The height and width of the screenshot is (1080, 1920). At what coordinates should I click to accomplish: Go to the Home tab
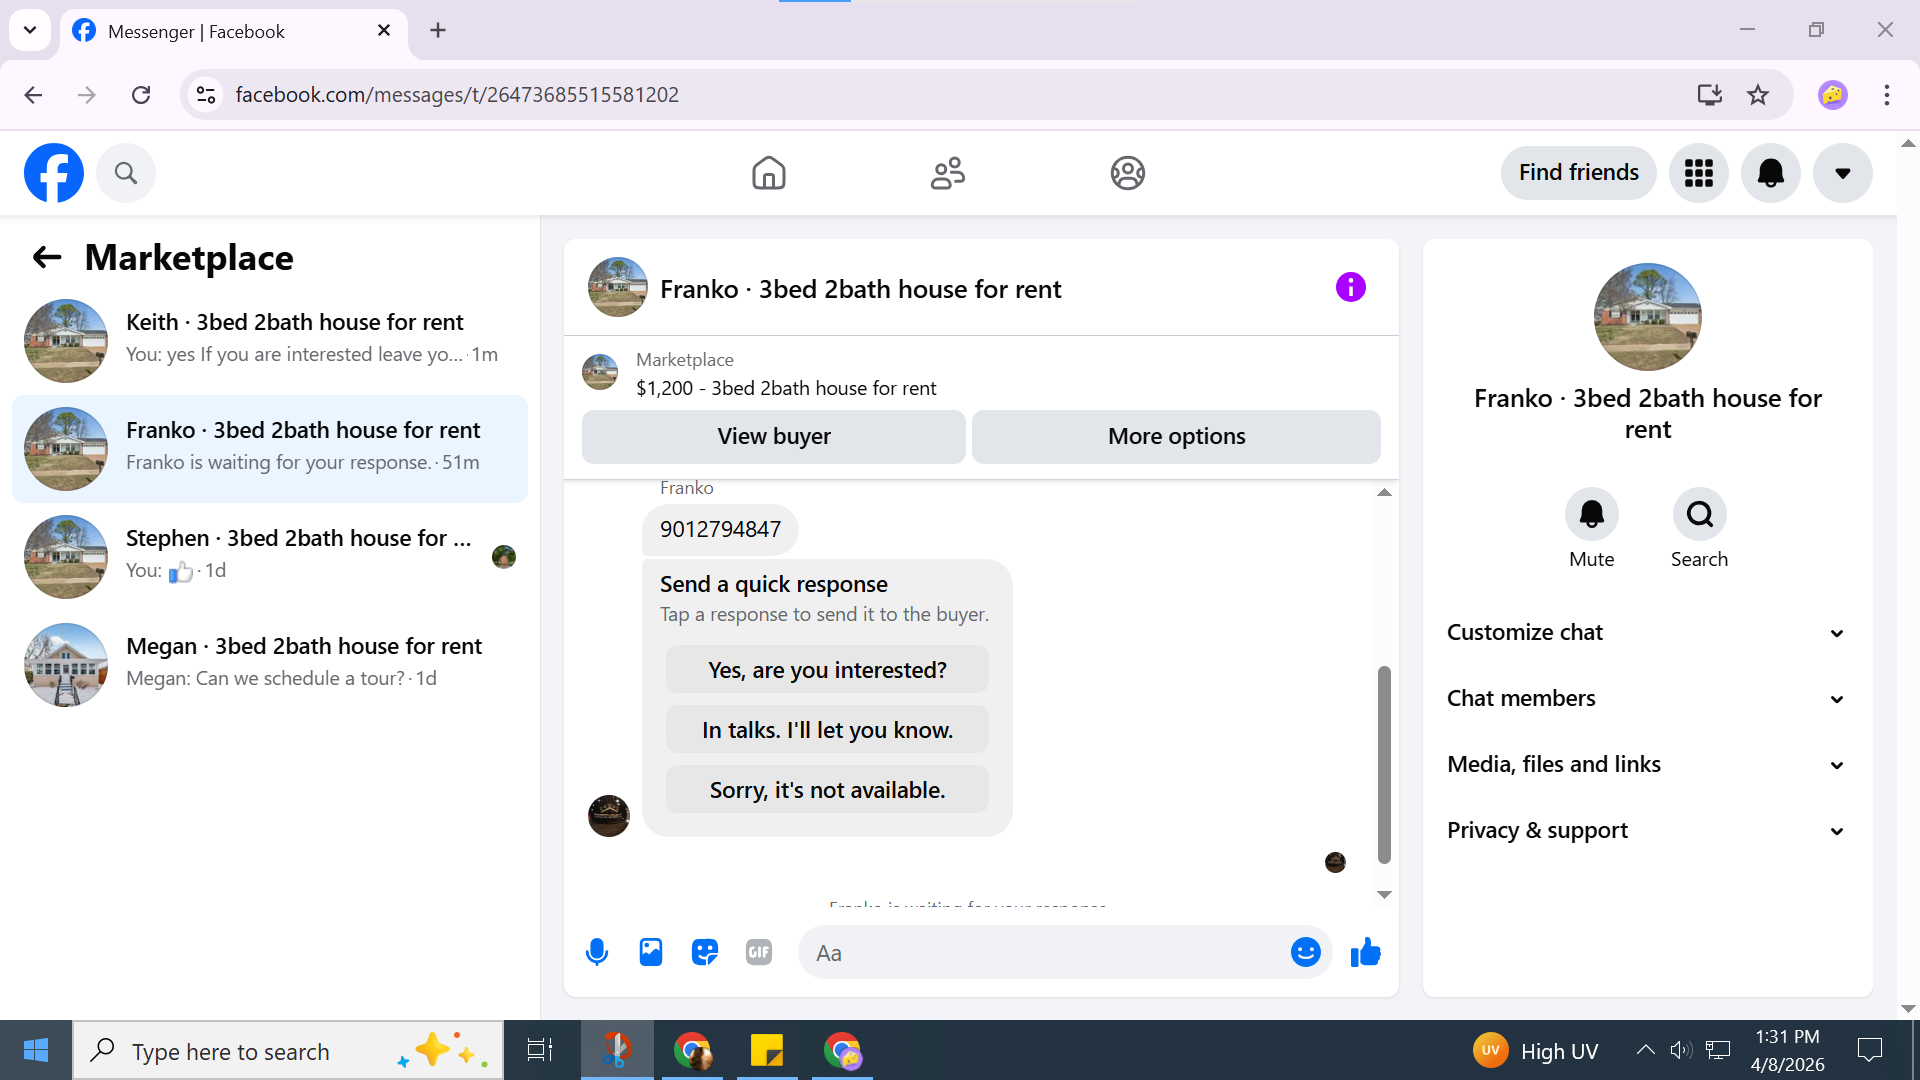[768, 173]
